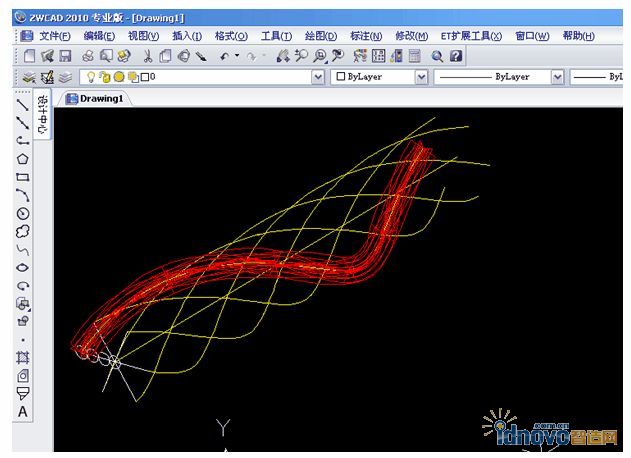Create a new drawing file
631x458 pixels.
(x=30, y=56)
